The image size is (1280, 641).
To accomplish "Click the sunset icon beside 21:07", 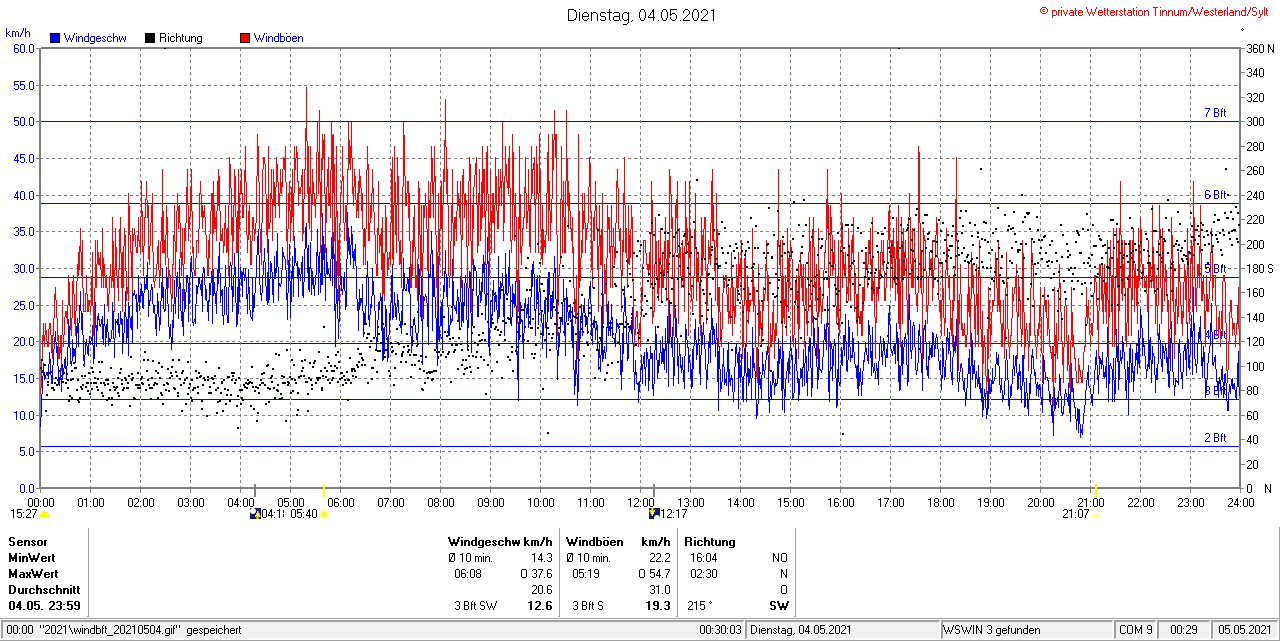I will point(1096,514).
